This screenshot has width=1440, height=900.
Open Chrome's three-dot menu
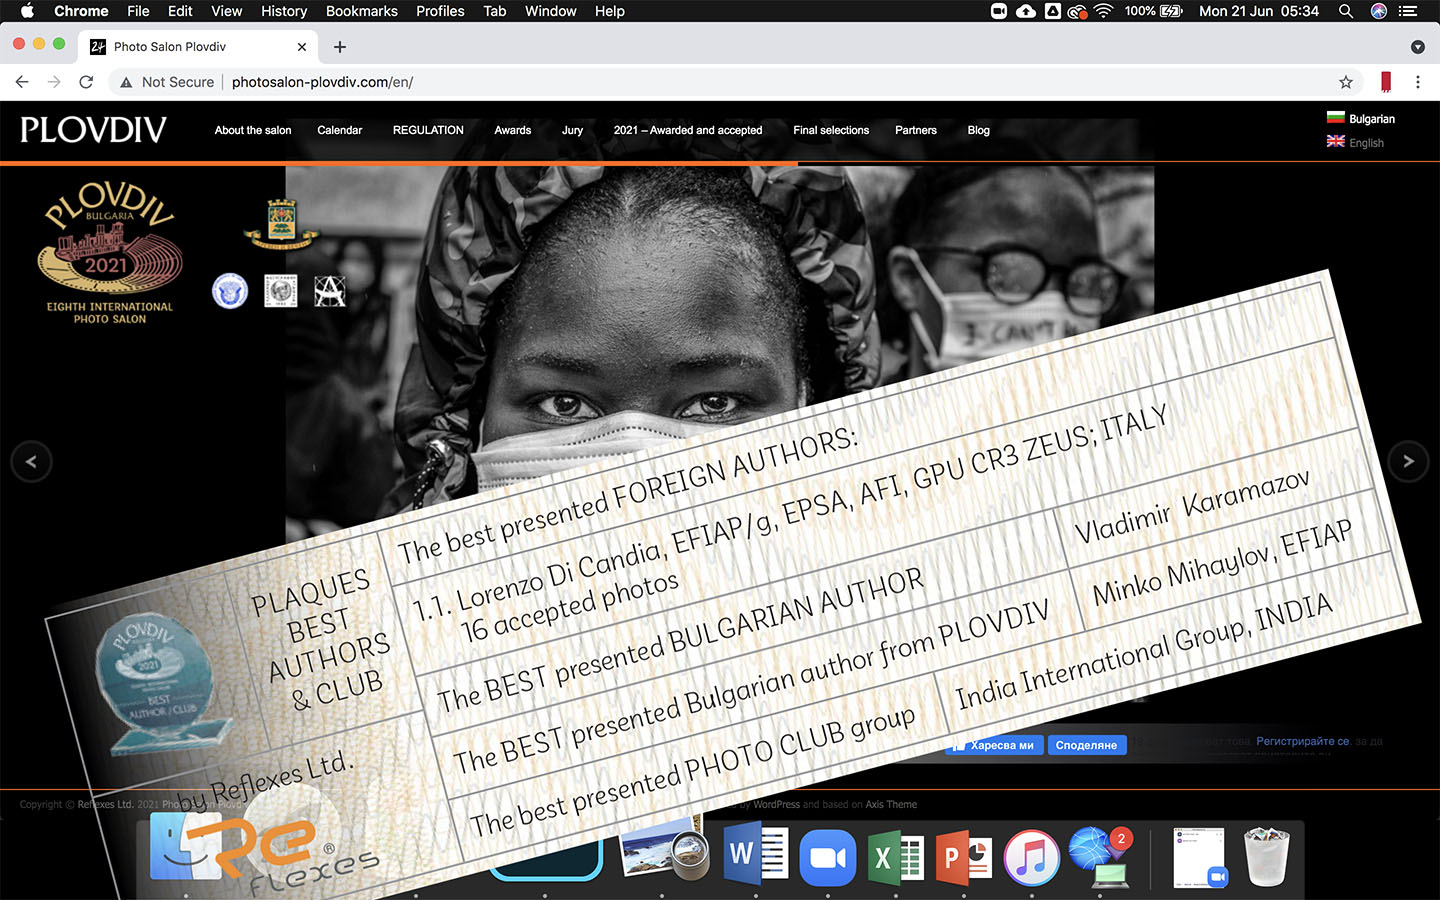click(x=1417, y=82)
